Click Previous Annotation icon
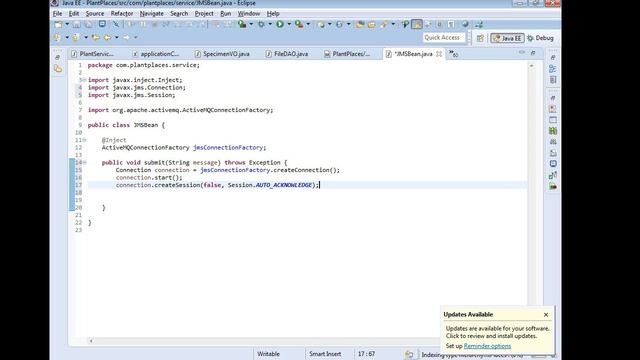 pyautogui.click(x=76, y=38)
